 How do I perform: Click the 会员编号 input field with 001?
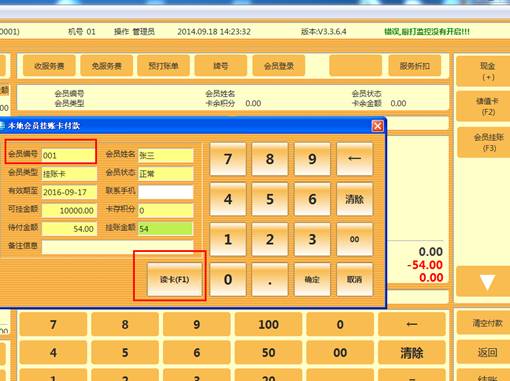pyautogui.click(x=69, y=155)
